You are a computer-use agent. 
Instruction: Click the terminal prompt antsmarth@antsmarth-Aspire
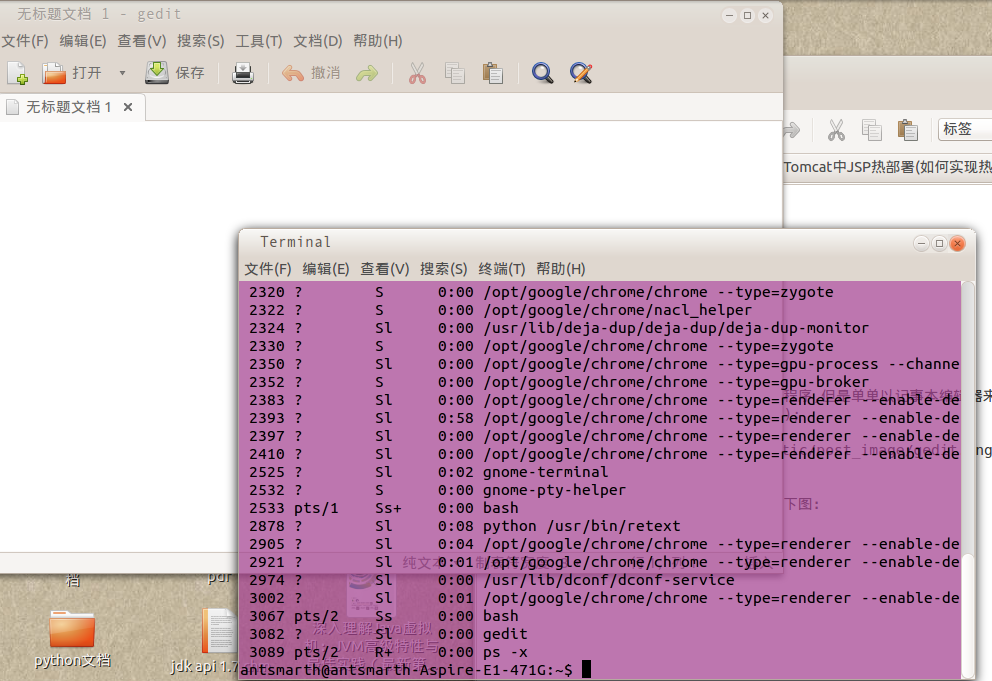tap(406, 670)
